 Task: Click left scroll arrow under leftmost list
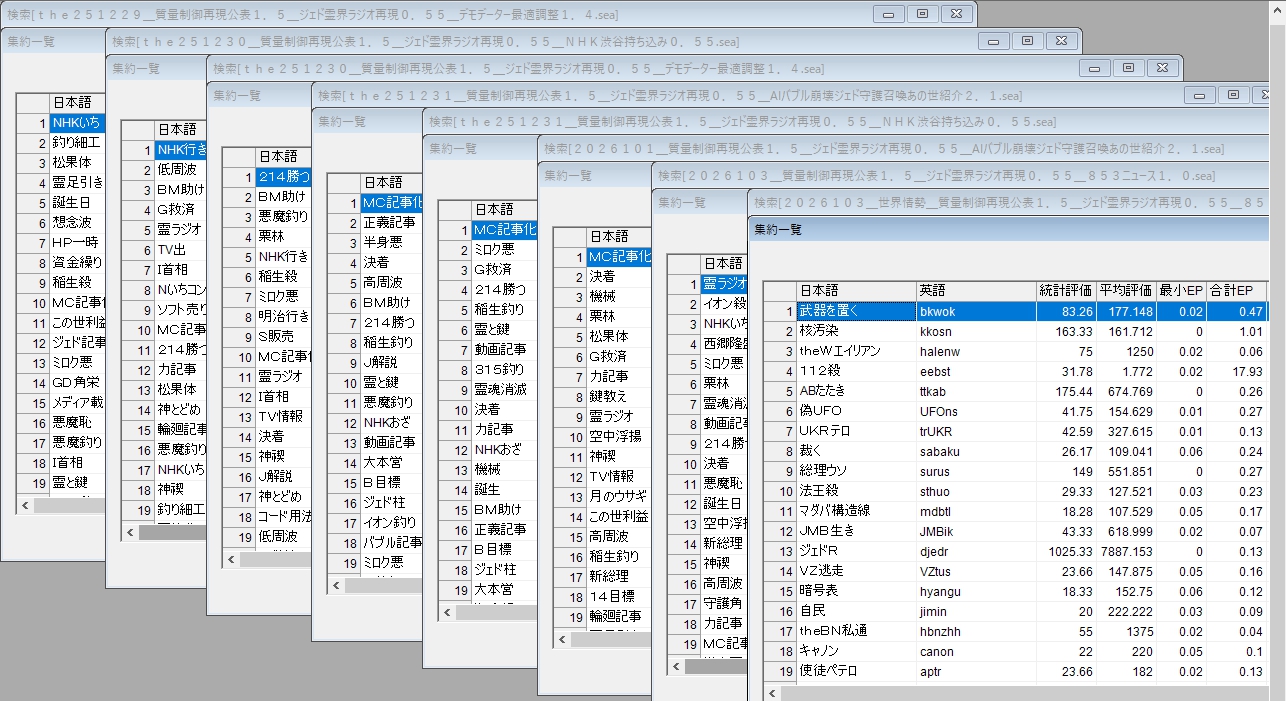pyautogui.click(x=25, y=506)
